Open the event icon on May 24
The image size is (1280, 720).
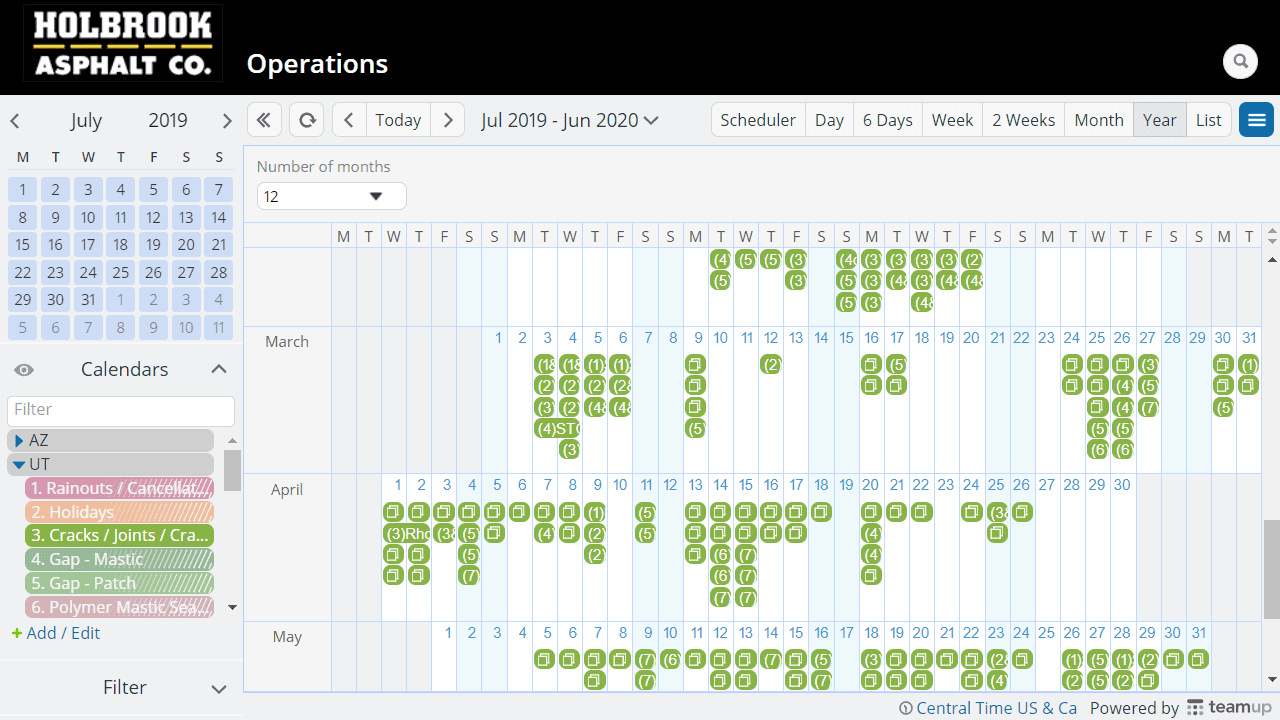[1022, 659]
